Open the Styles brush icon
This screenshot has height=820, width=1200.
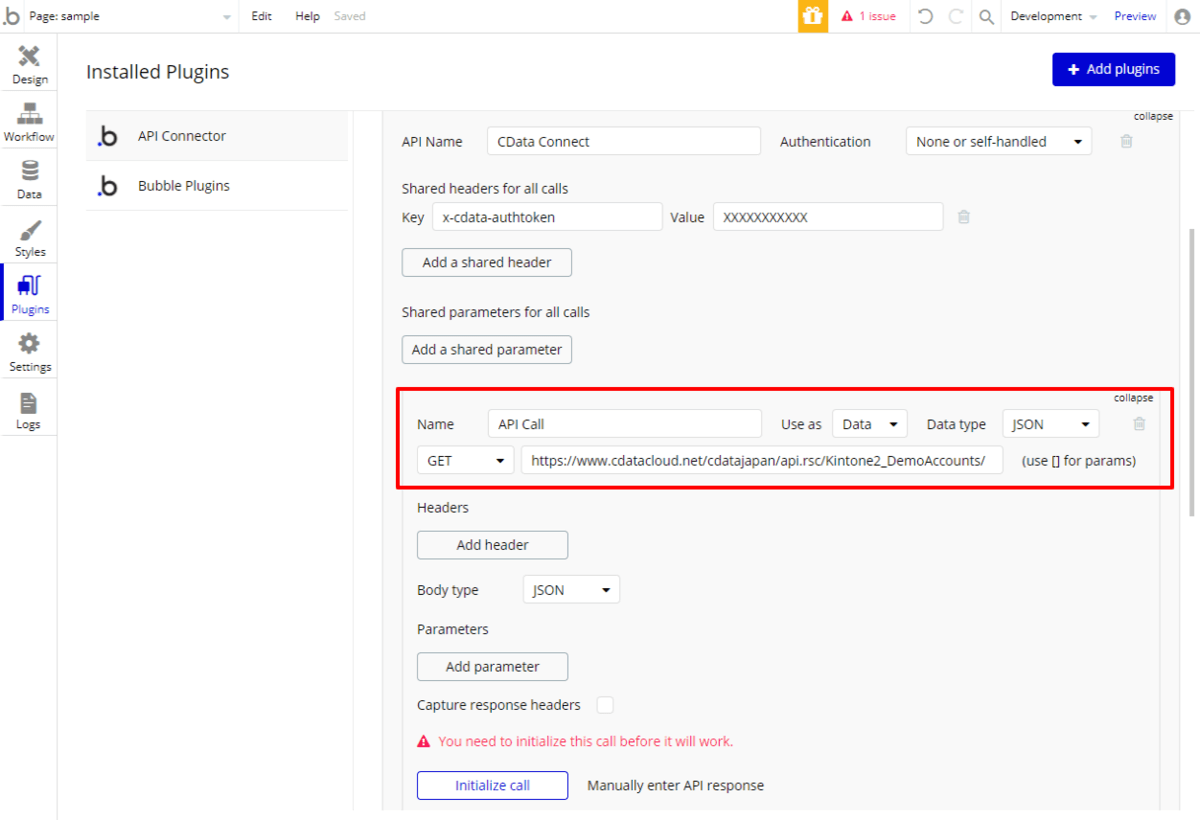click(29, 230)
